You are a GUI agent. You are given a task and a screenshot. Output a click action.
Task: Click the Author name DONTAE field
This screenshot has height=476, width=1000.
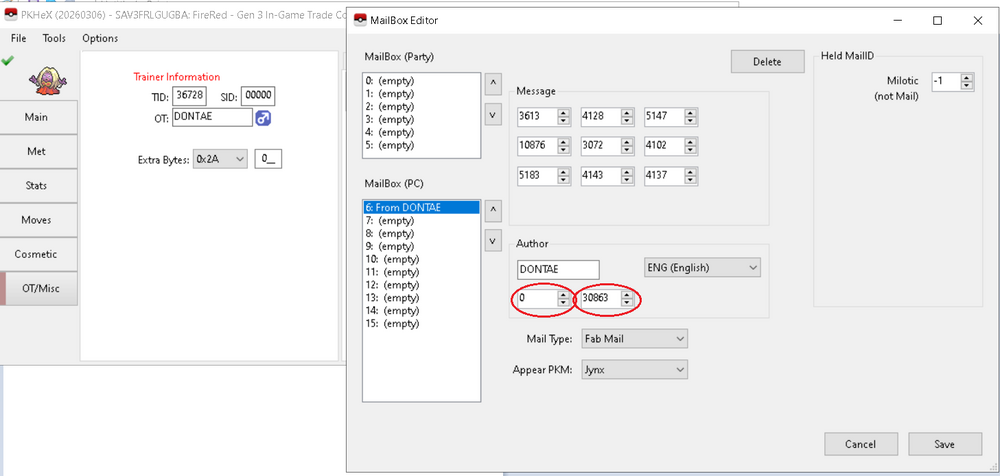click(x=557, y=270)
